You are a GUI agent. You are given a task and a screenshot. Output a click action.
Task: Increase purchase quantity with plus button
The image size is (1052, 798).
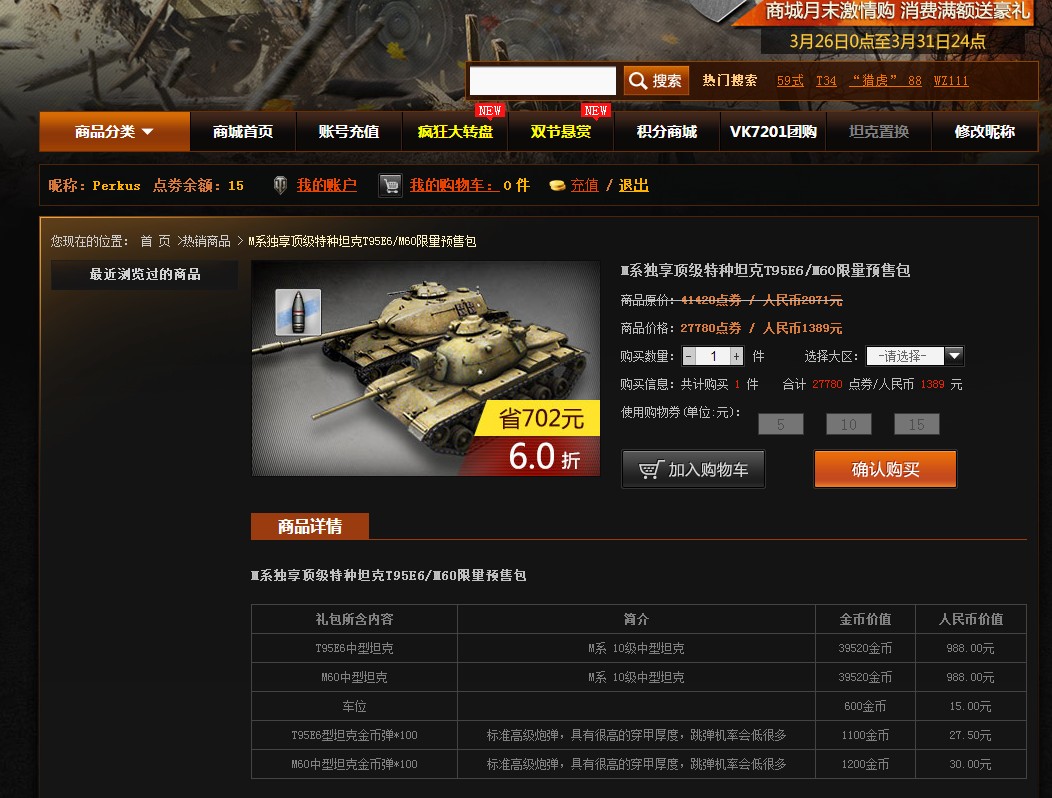pyautogui.click(x=737, y=356)
